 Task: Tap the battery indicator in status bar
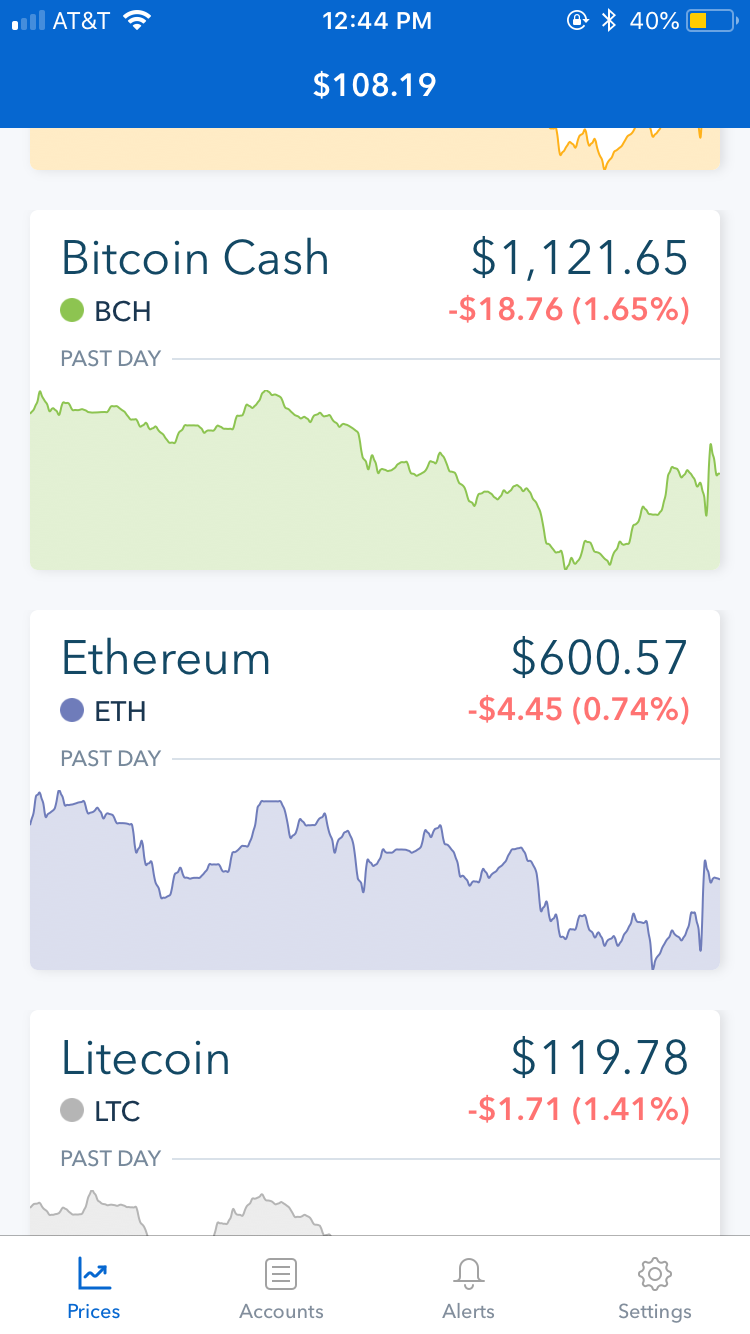tap(711, 21)
